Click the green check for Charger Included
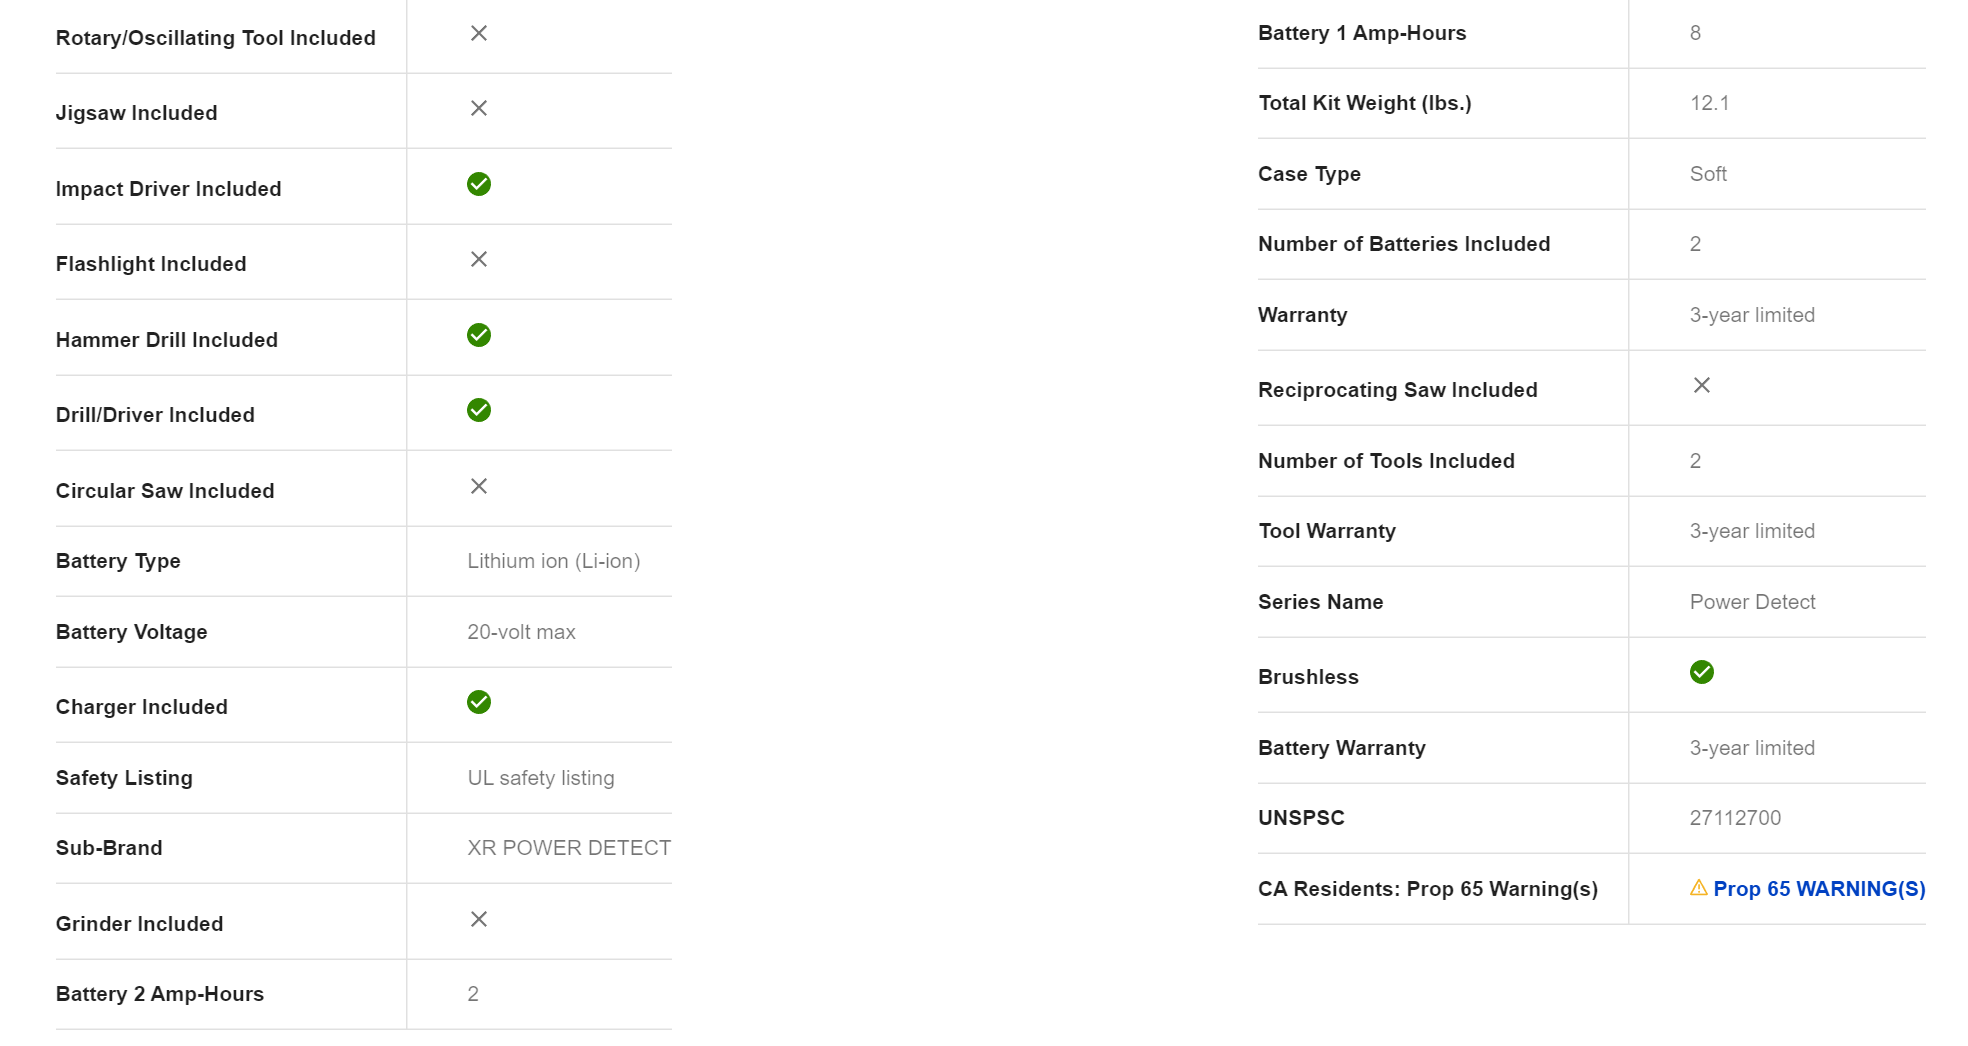The image size is (1968, 1046). pos(479,702)
